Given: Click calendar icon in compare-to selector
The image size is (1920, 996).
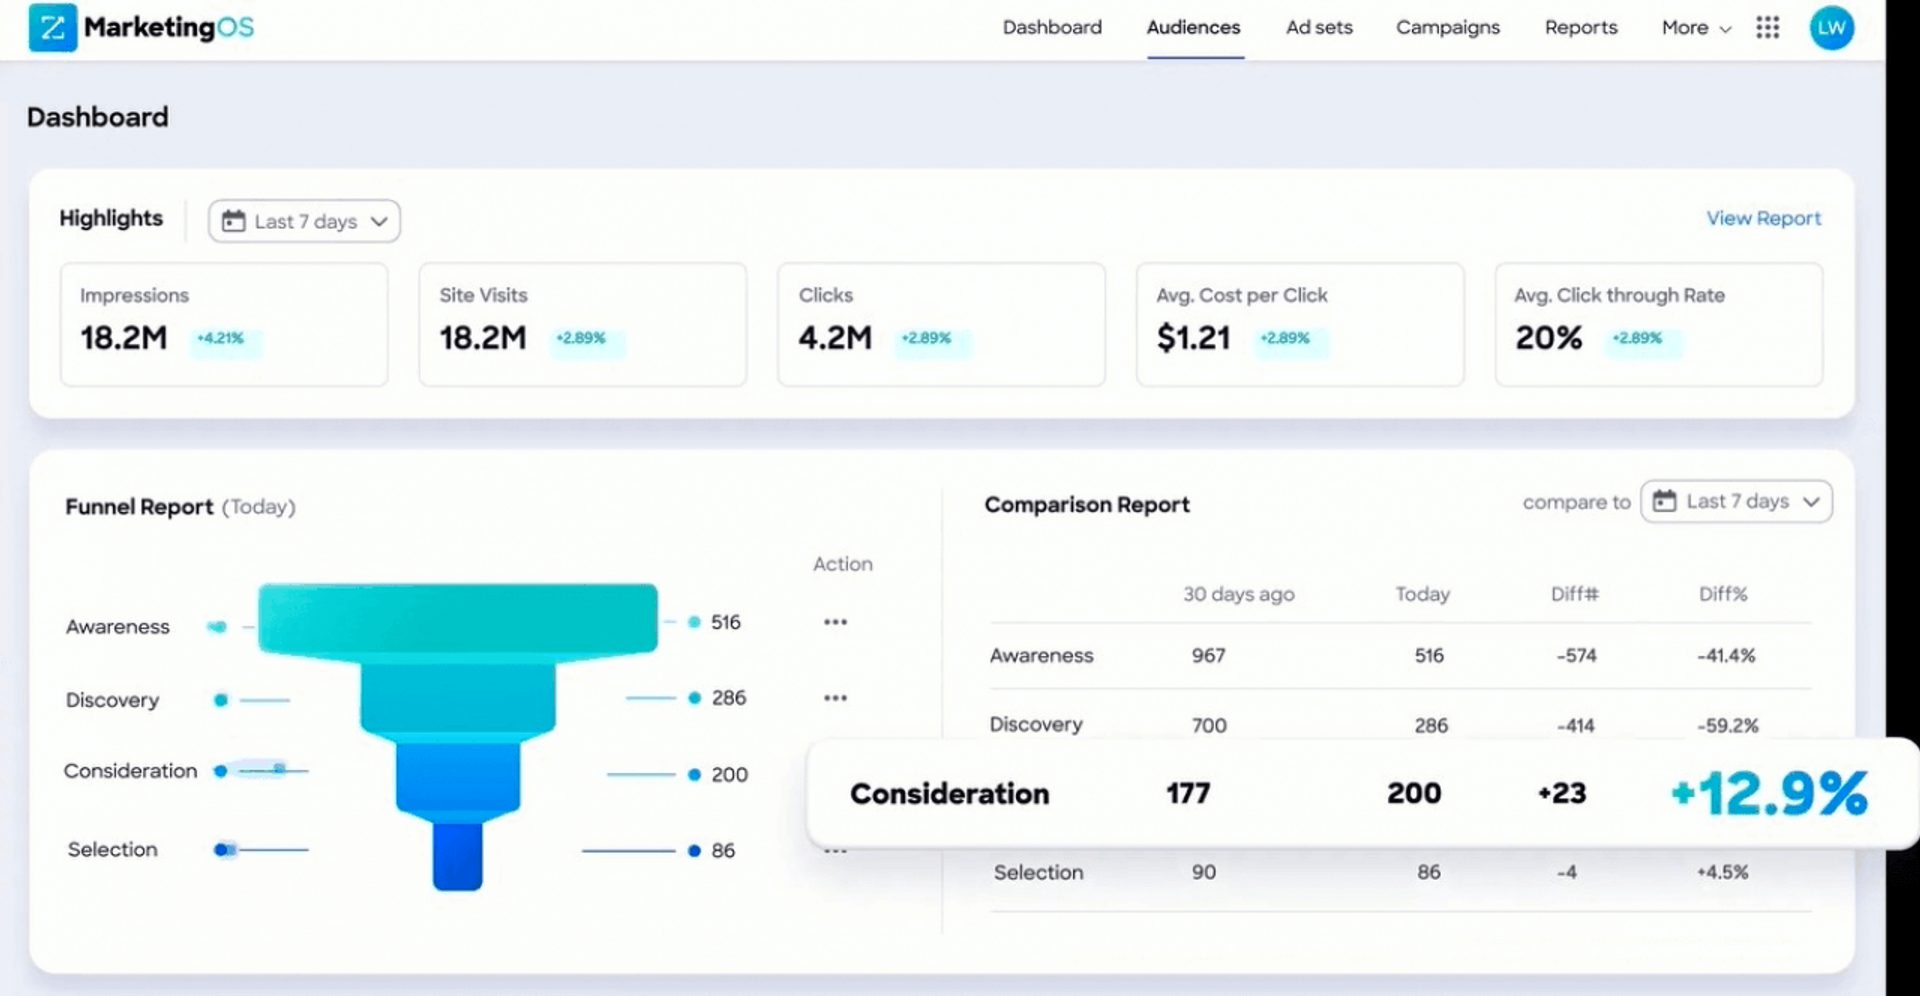Looking at the screenshot, I should click(1664, 501).
